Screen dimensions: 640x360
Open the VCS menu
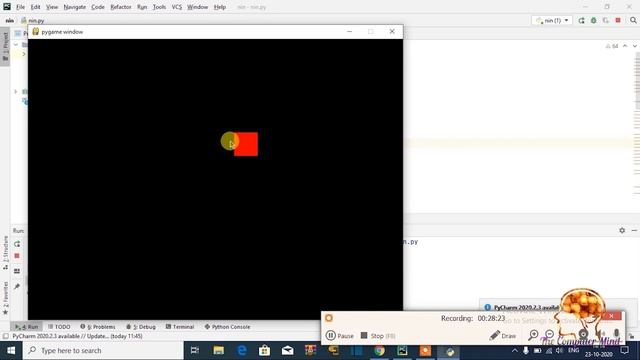click(x=177, y=7)
